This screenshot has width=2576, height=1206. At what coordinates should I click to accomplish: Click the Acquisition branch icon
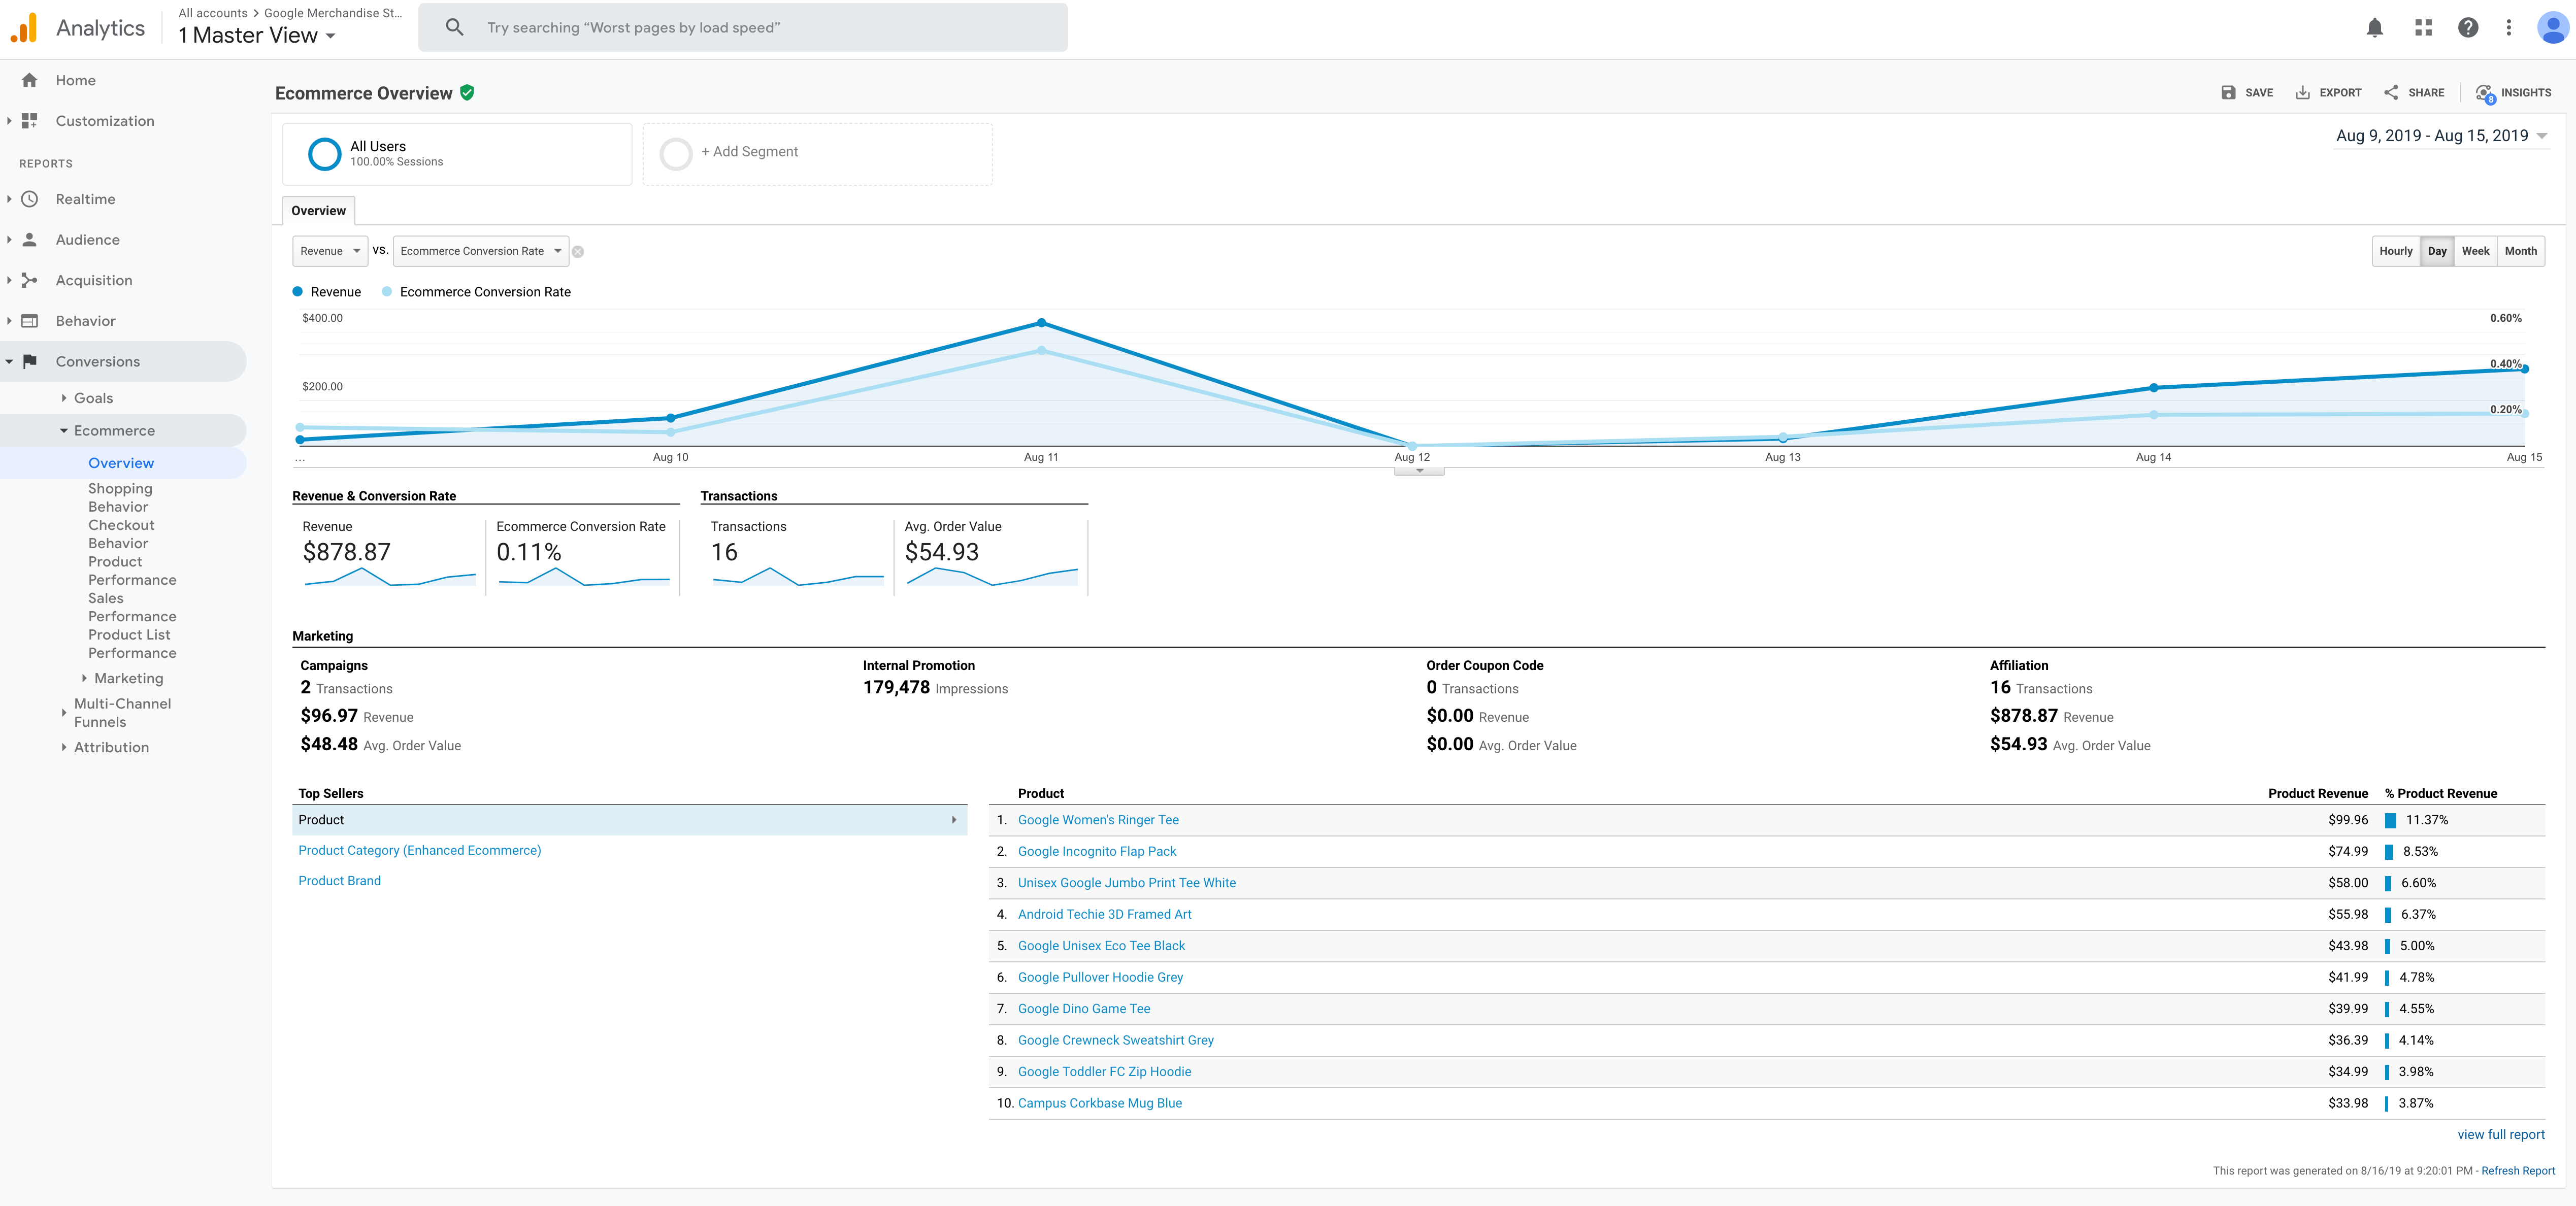pyautogui.click(x=30, y=280)
